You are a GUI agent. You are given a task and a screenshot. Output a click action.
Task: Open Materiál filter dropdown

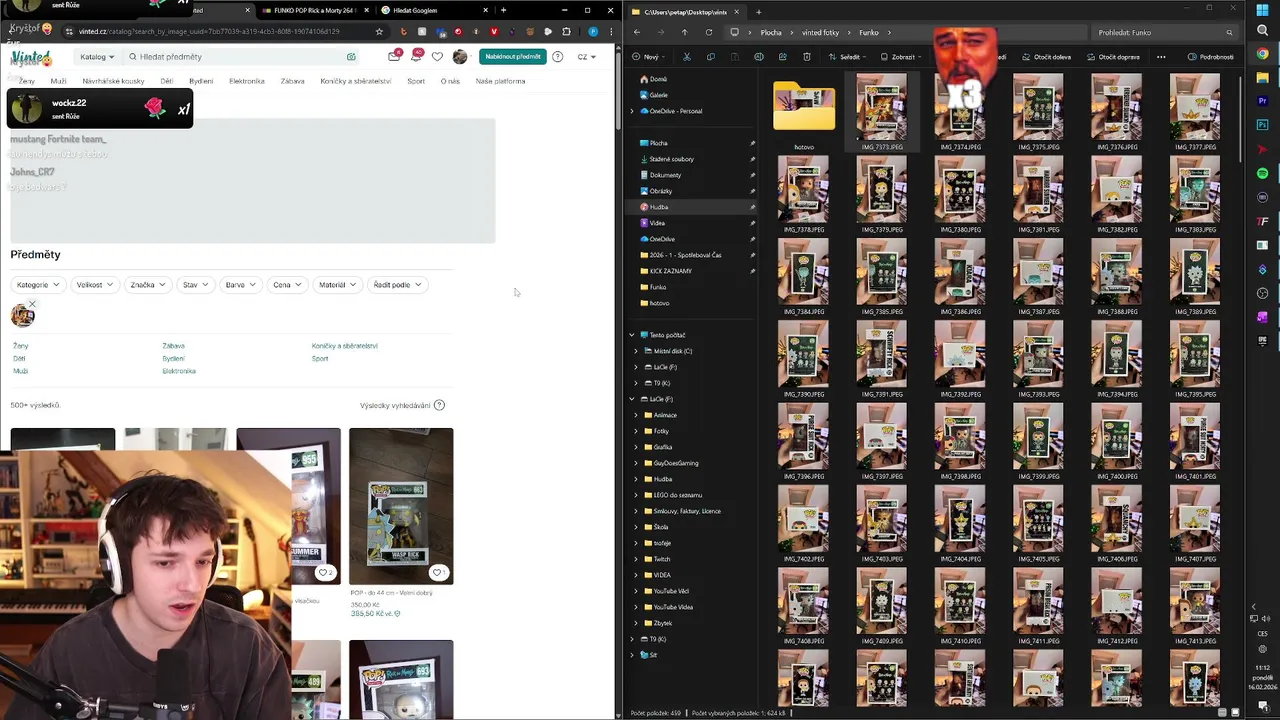click(337, 285)
